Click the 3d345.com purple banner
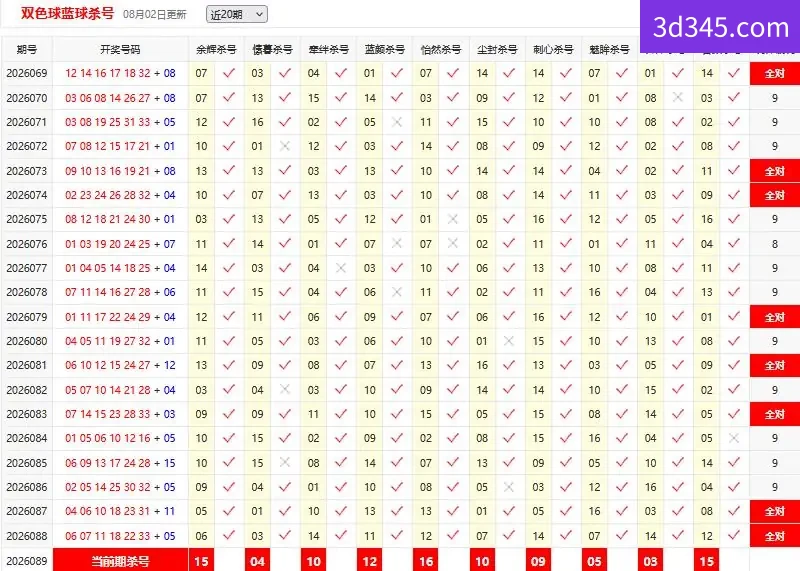This screenshot has width=800, height=571. coord(720,27)
